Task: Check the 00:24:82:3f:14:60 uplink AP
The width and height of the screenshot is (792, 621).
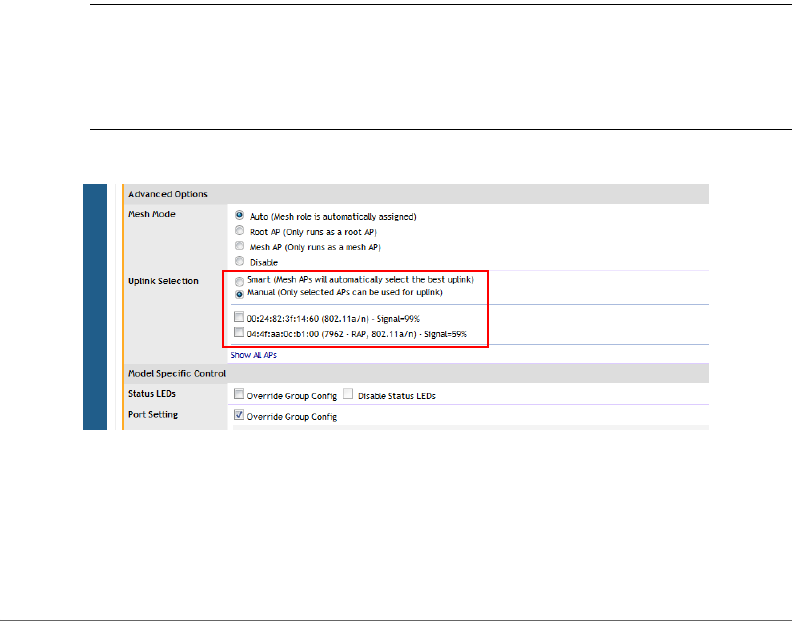Action: coord(239,317)
